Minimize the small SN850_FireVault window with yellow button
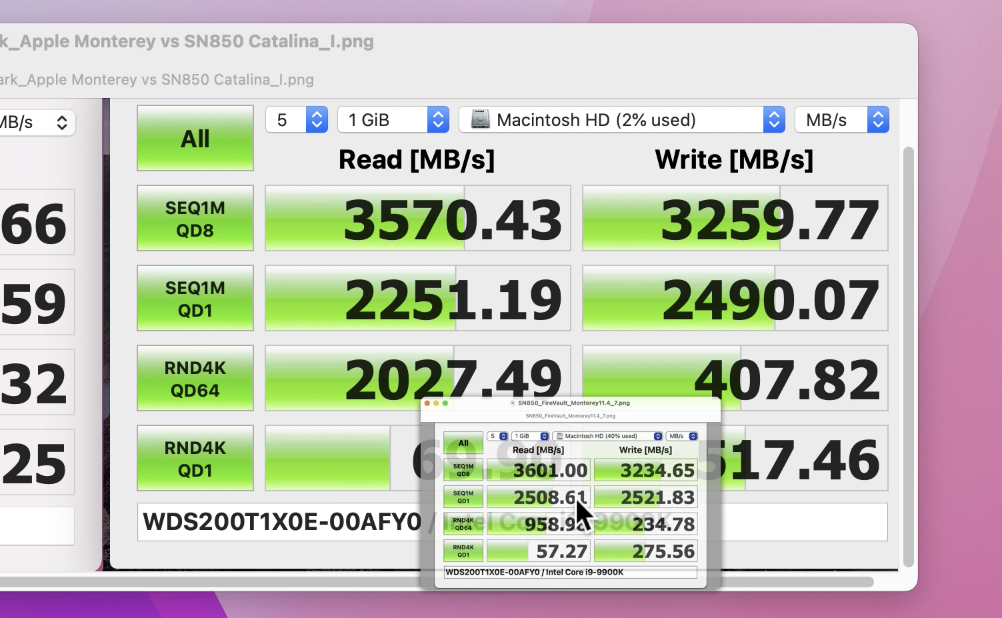The height and width of the screenshot is (618, 1002). tap(436, 403)
